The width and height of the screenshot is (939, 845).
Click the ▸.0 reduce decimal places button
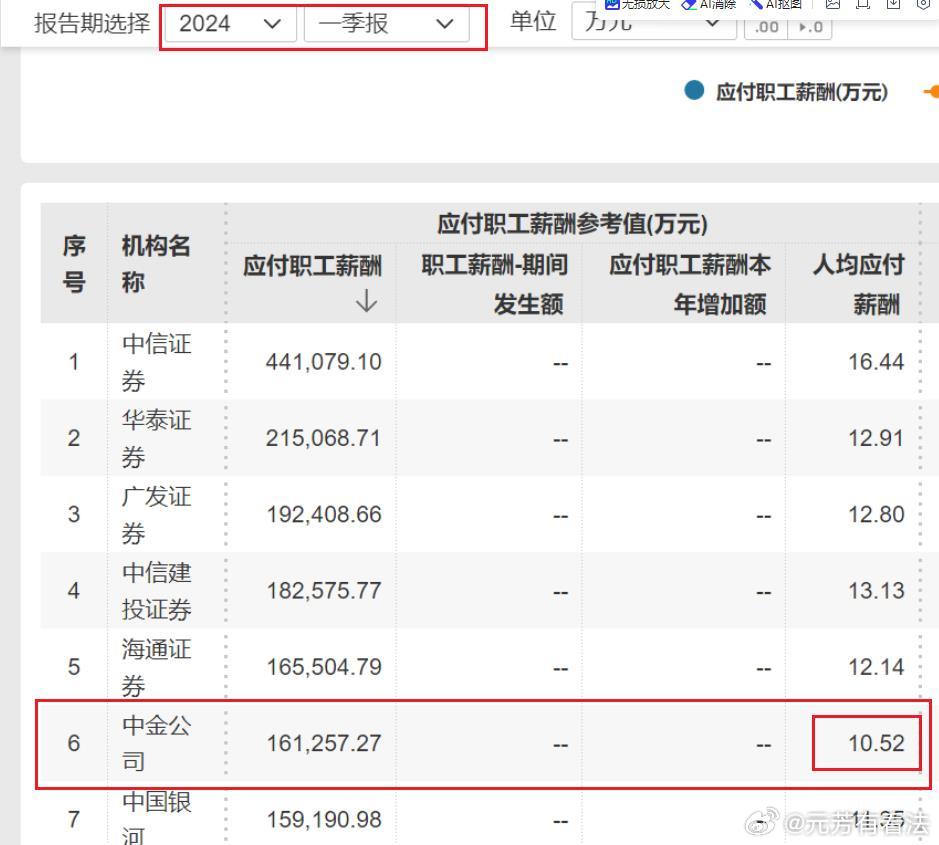(810, 27)
